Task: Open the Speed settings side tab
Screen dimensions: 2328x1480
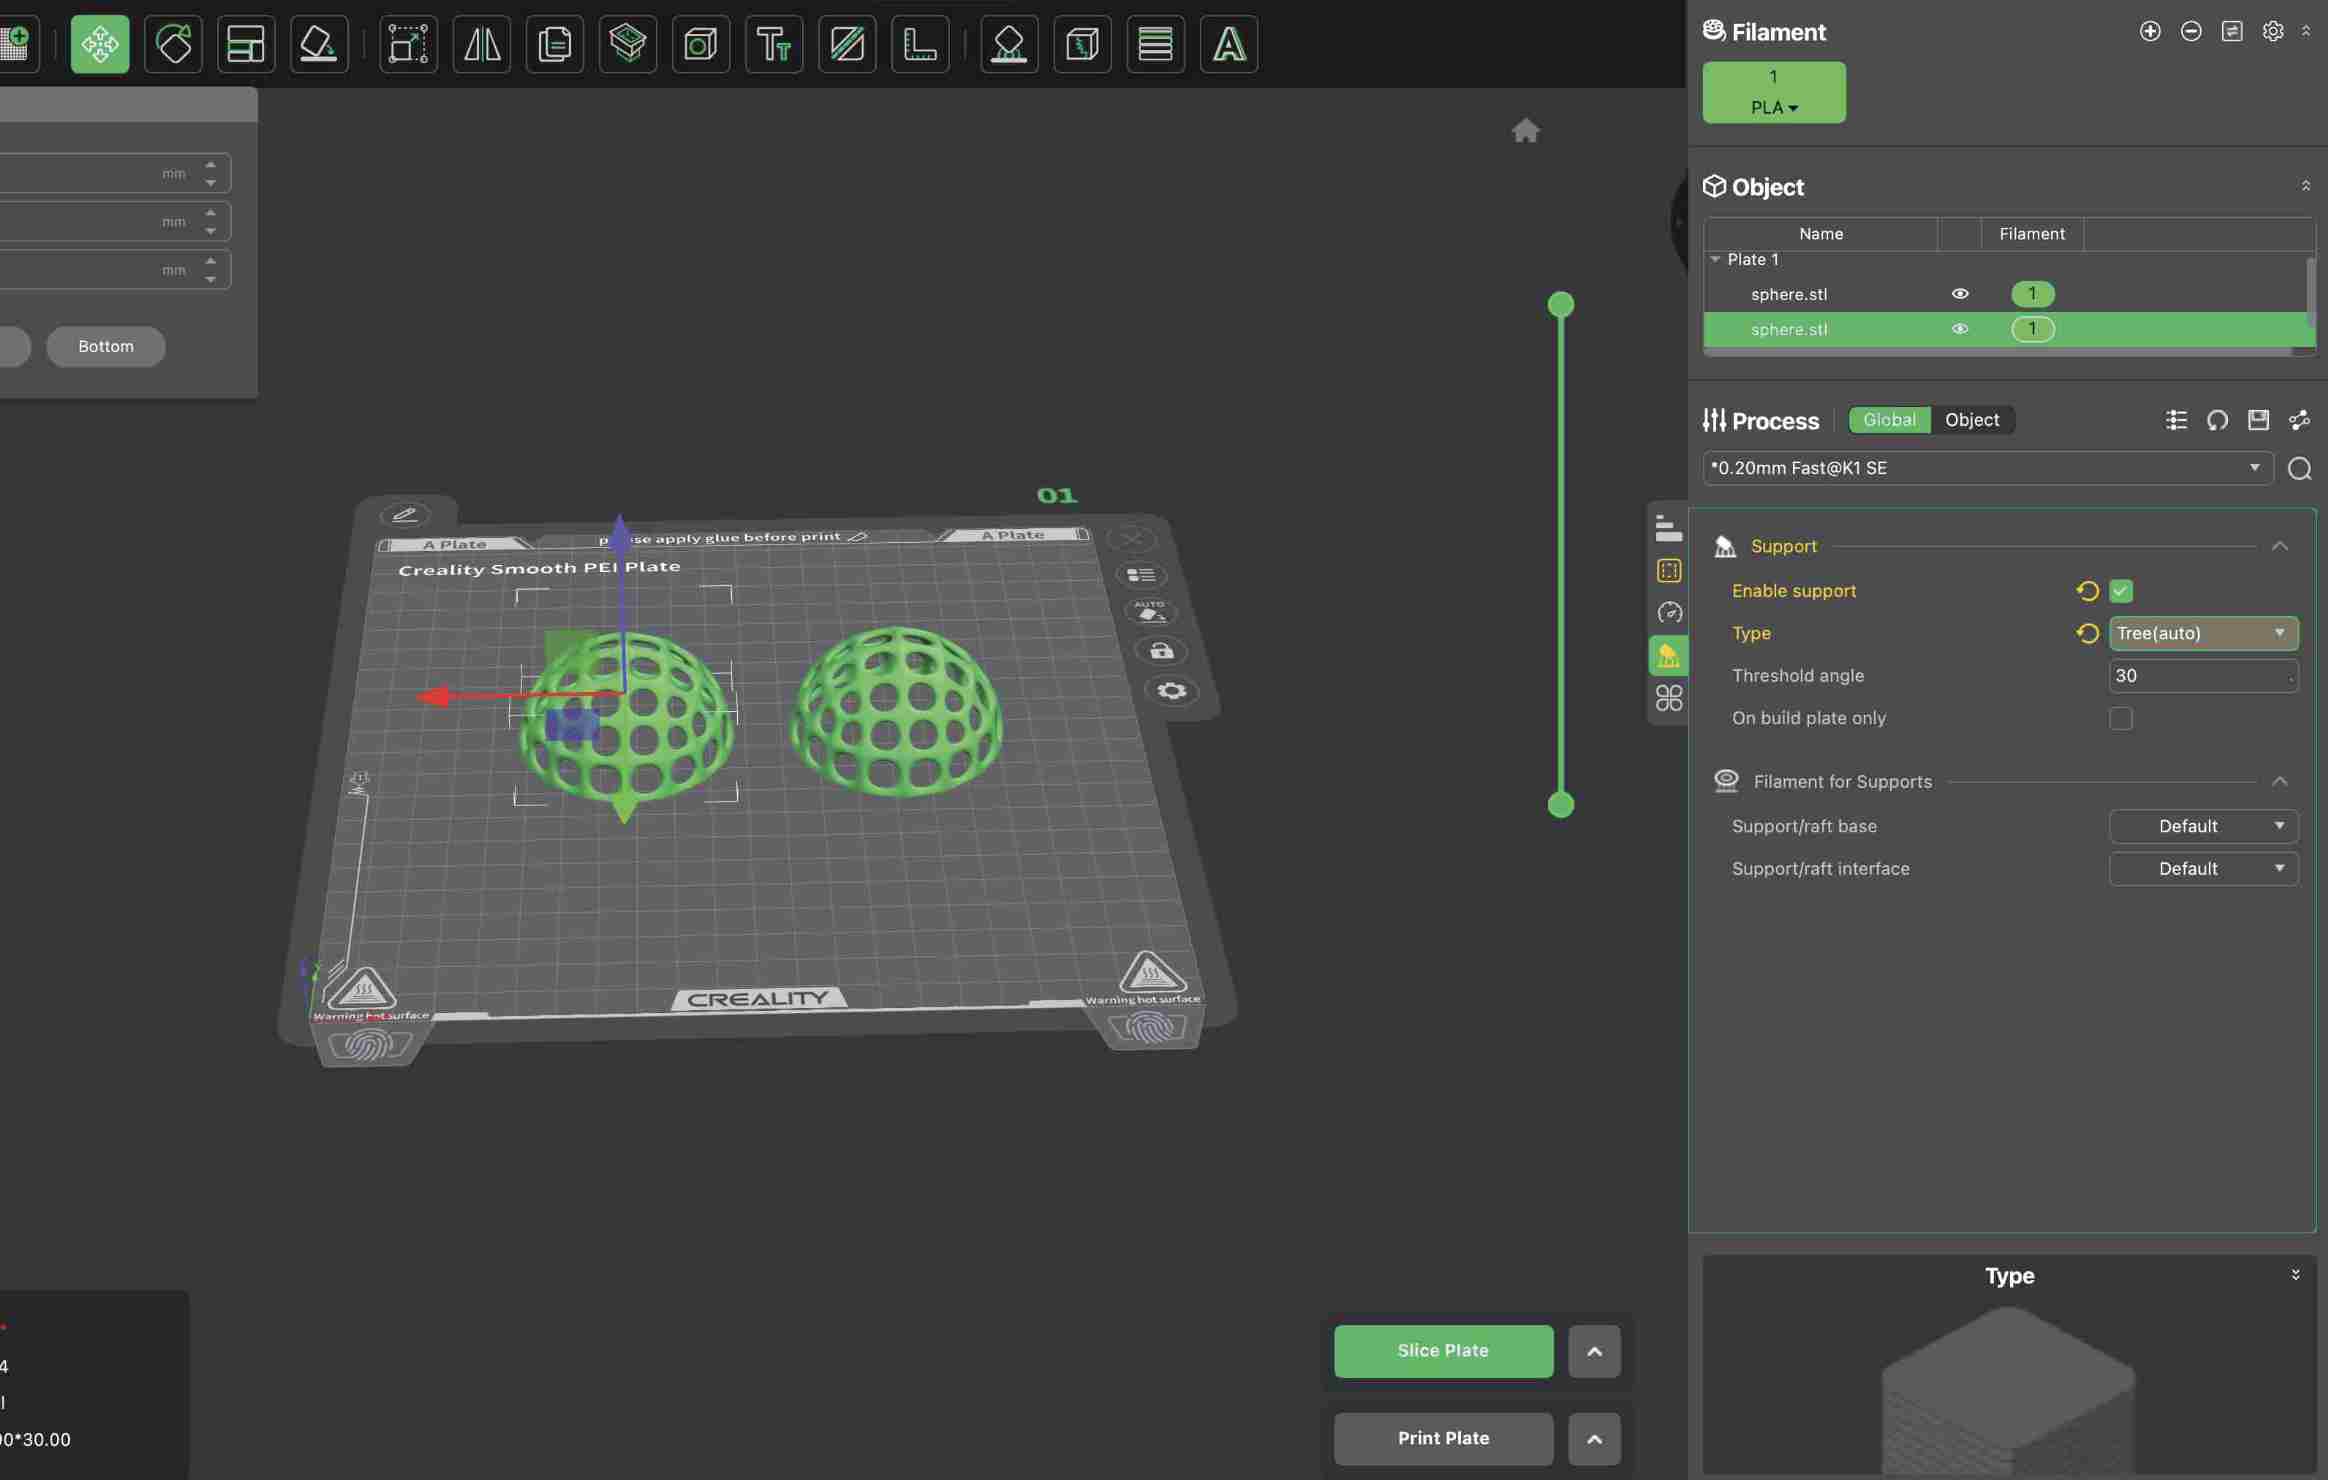Action: (1668, 613)
